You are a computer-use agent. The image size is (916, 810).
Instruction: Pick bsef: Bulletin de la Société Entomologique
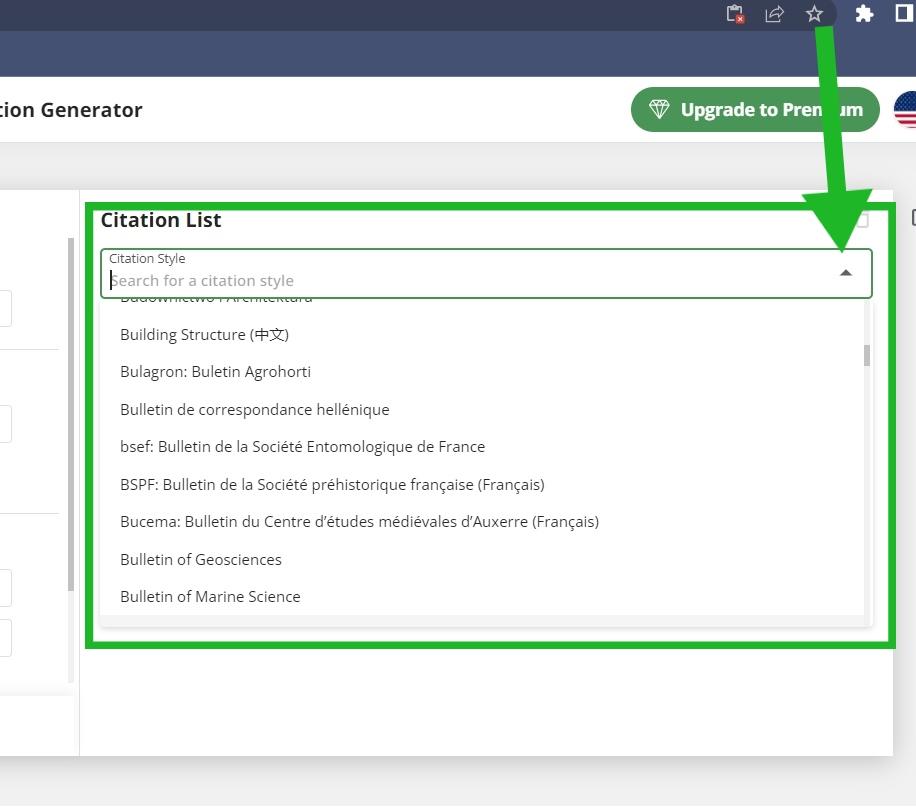coord(482,447)
